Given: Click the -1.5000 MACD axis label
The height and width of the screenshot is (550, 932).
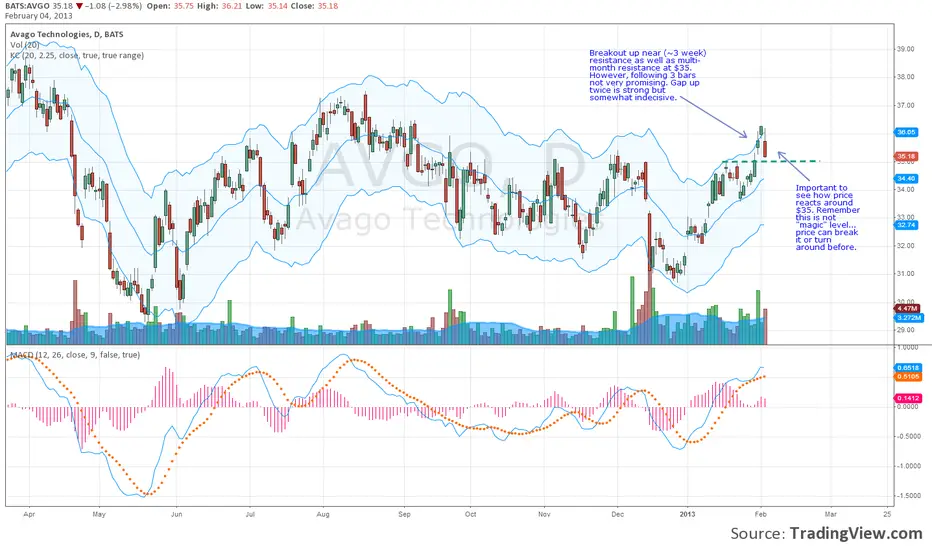Looking at the screenshot, I should [908, 496].
